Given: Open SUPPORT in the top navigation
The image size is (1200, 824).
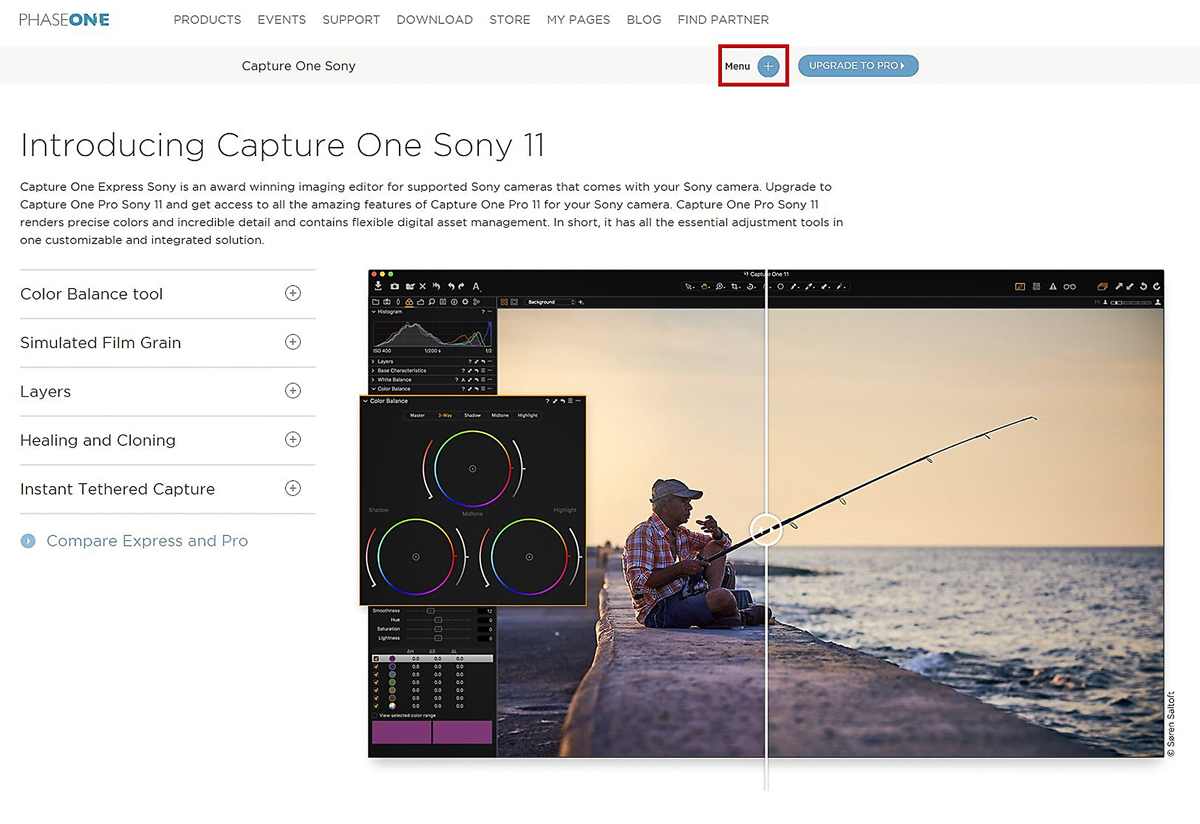Looking at the screenshot, I should coord(351,19).
